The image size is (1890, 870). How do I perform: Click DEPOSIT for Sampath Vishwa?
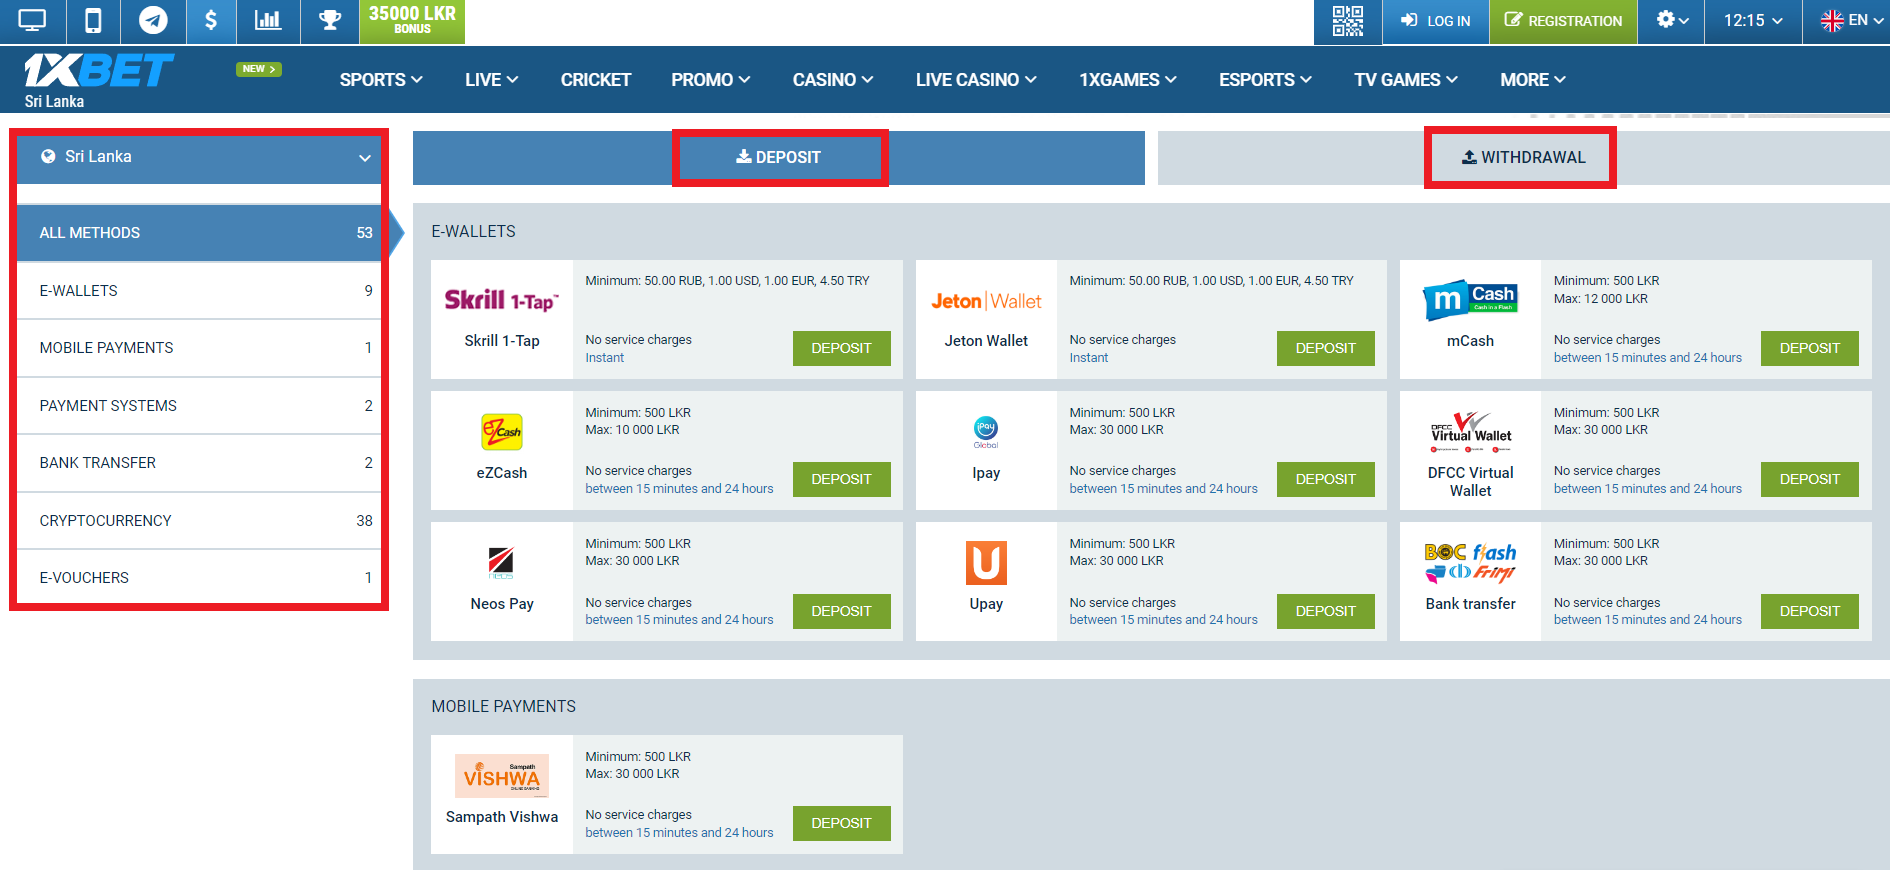click(842, 823)
